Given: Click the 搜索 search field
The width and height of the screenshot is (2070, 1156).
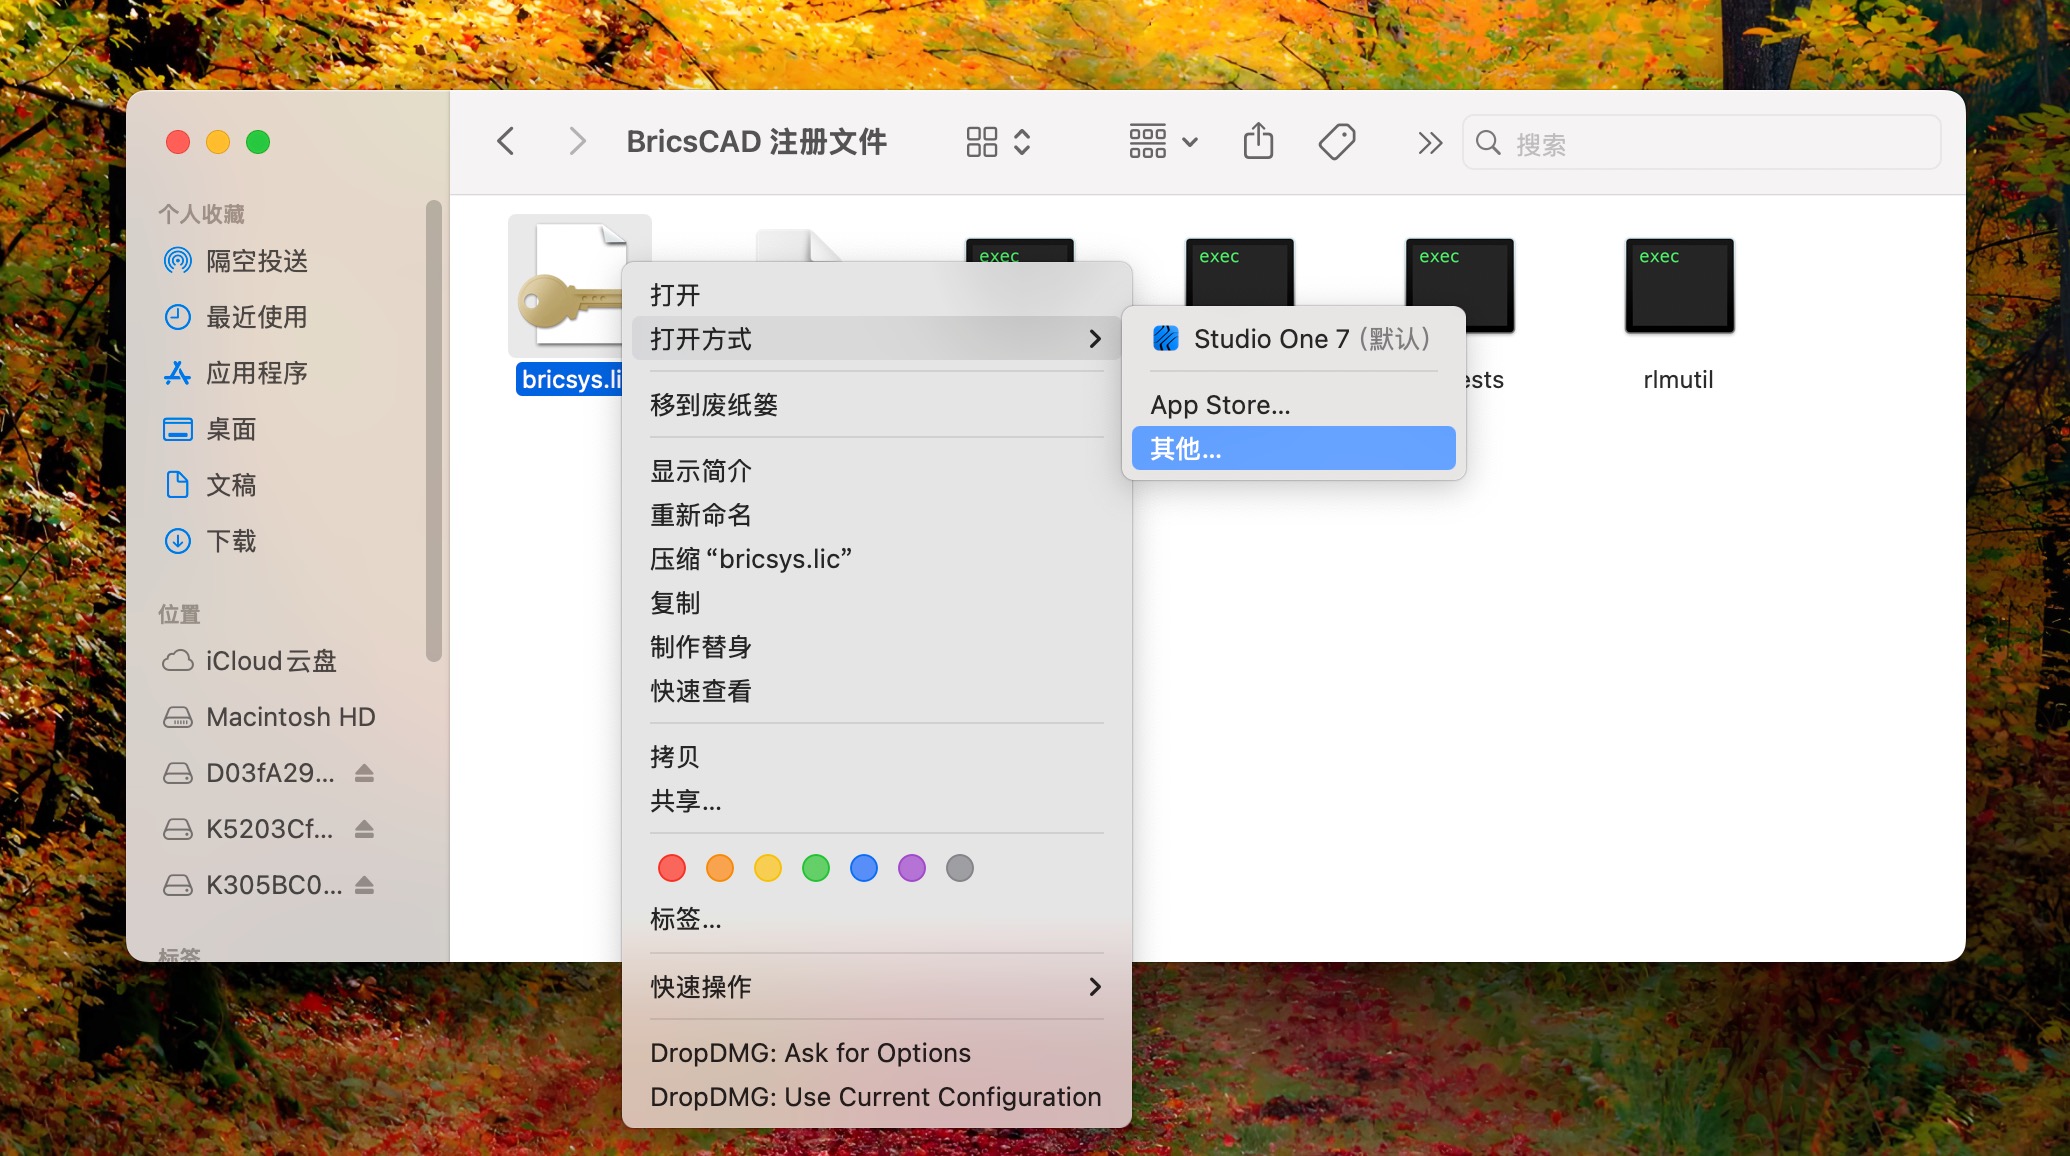Looking at the screenshot, I should click(x=1700, y=144).
